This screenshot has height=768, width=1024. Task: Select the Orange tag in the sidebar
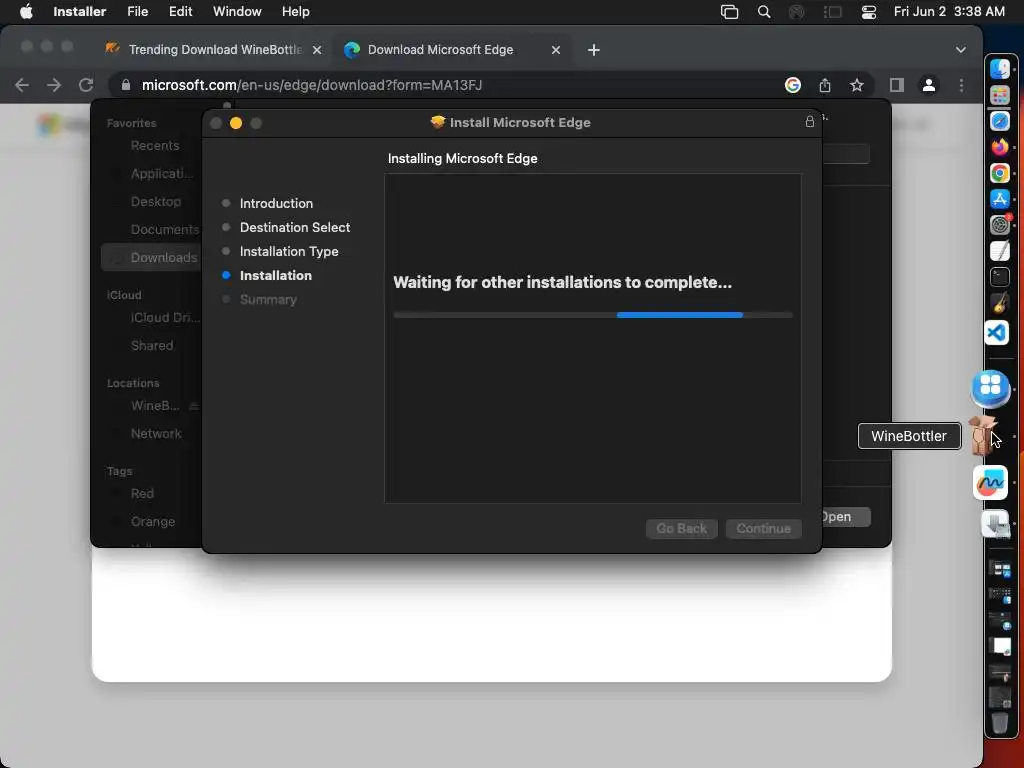[153, 522]
